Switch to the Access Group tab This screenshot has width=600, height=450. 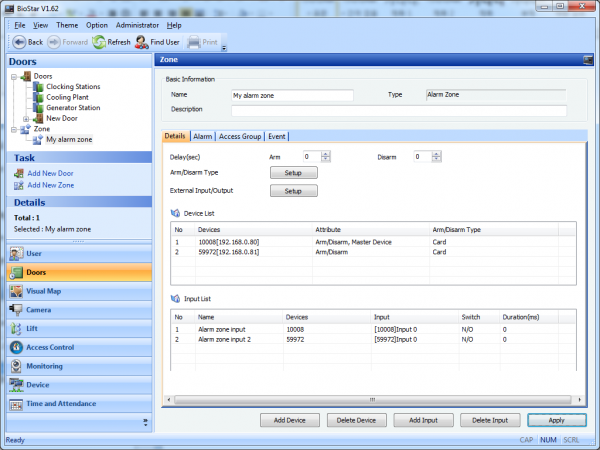click(240, 136)
